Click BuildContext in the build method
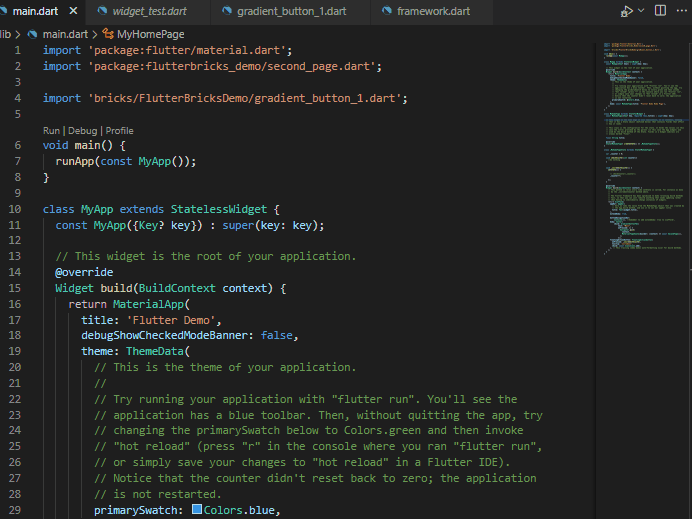692x519 pixels. tap(177, 289)
